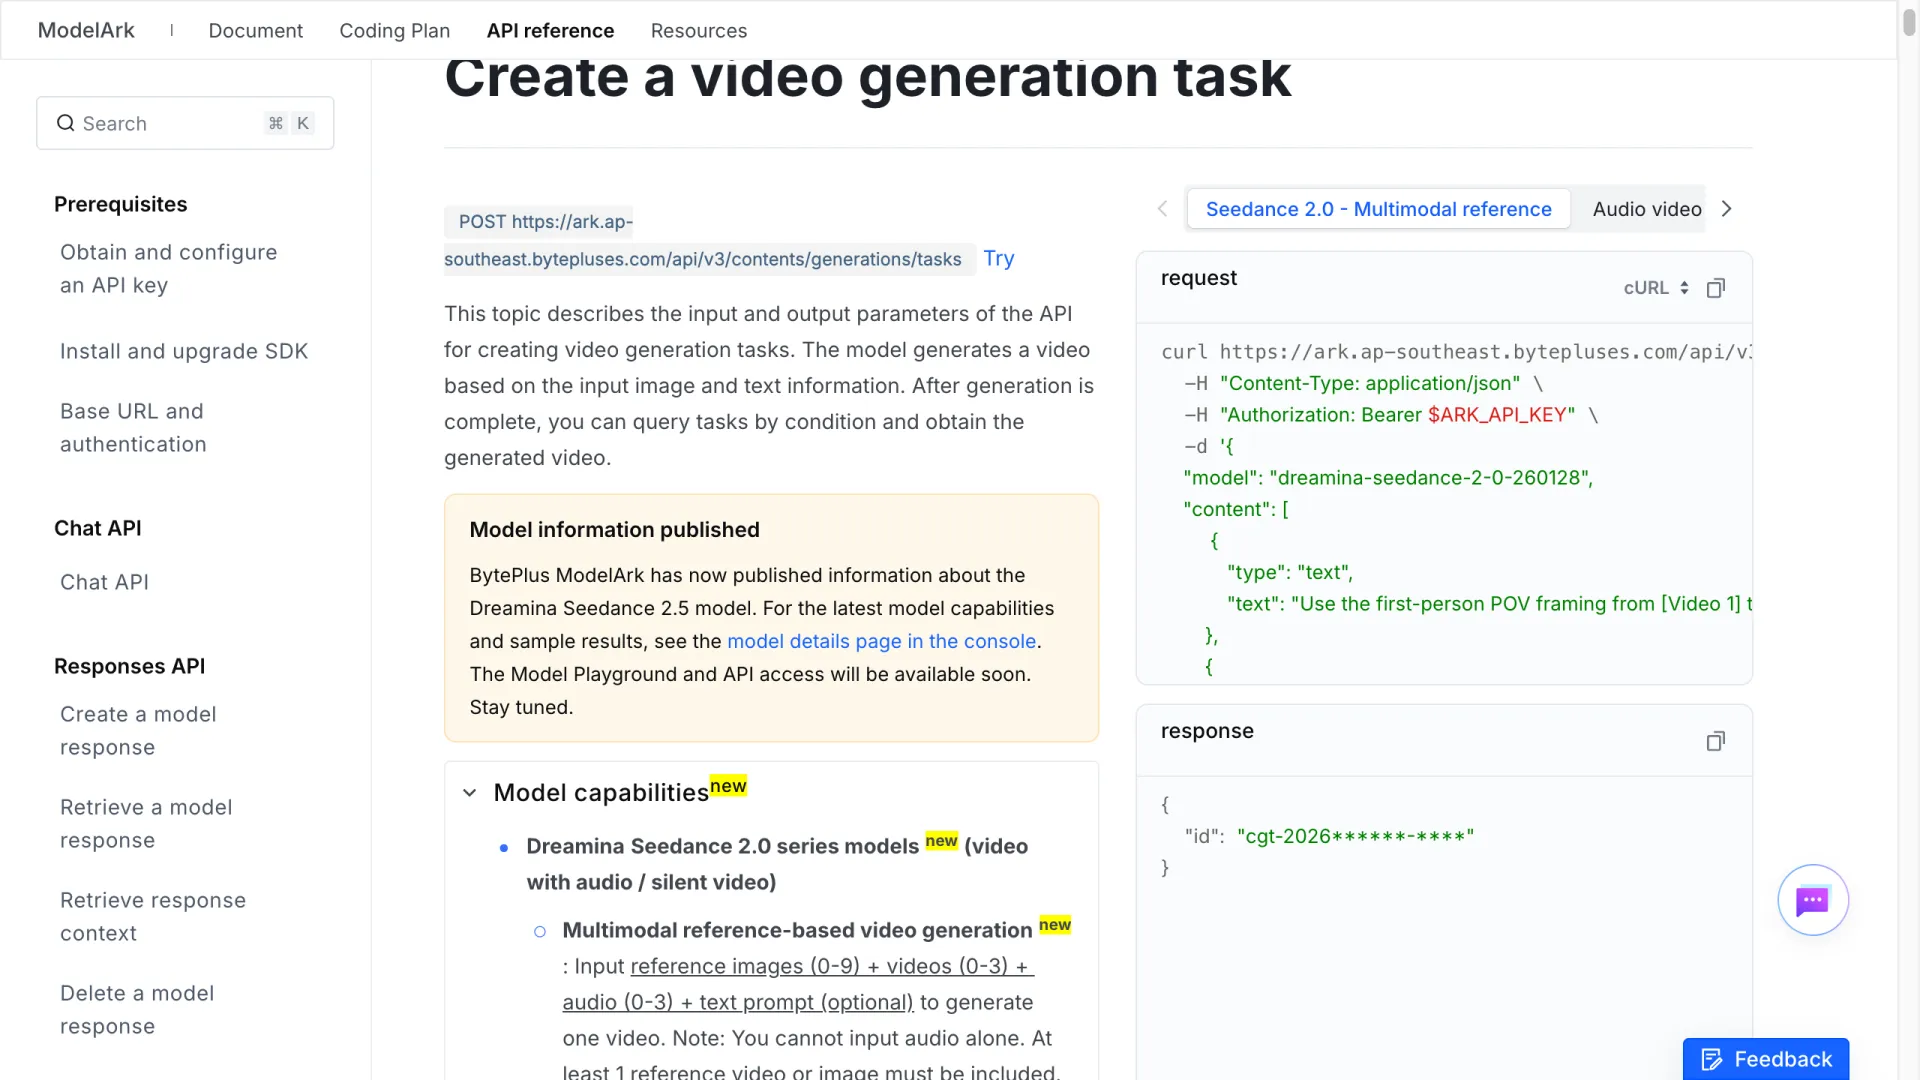Navigate to Retrieve a model response
The width and height of the screenshot is (1920, 1080).
[x=146, y=824]
